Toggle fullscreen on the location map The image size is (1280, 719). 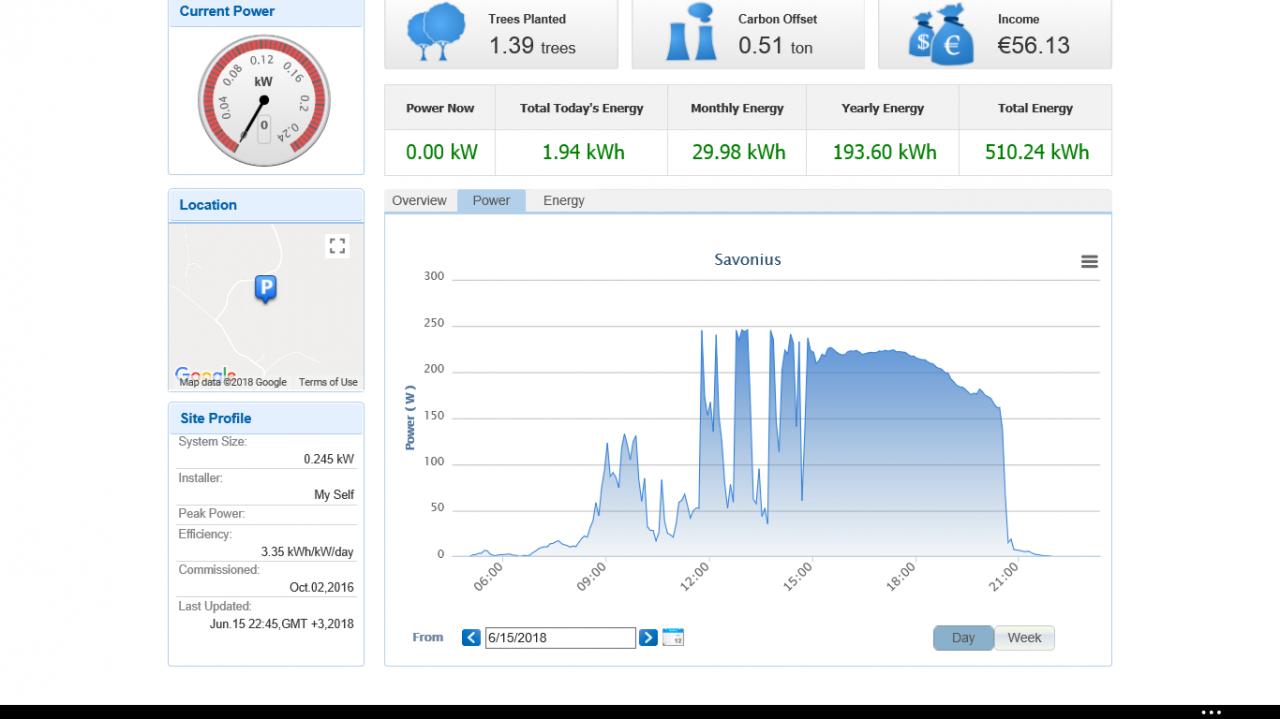(337, 246)
